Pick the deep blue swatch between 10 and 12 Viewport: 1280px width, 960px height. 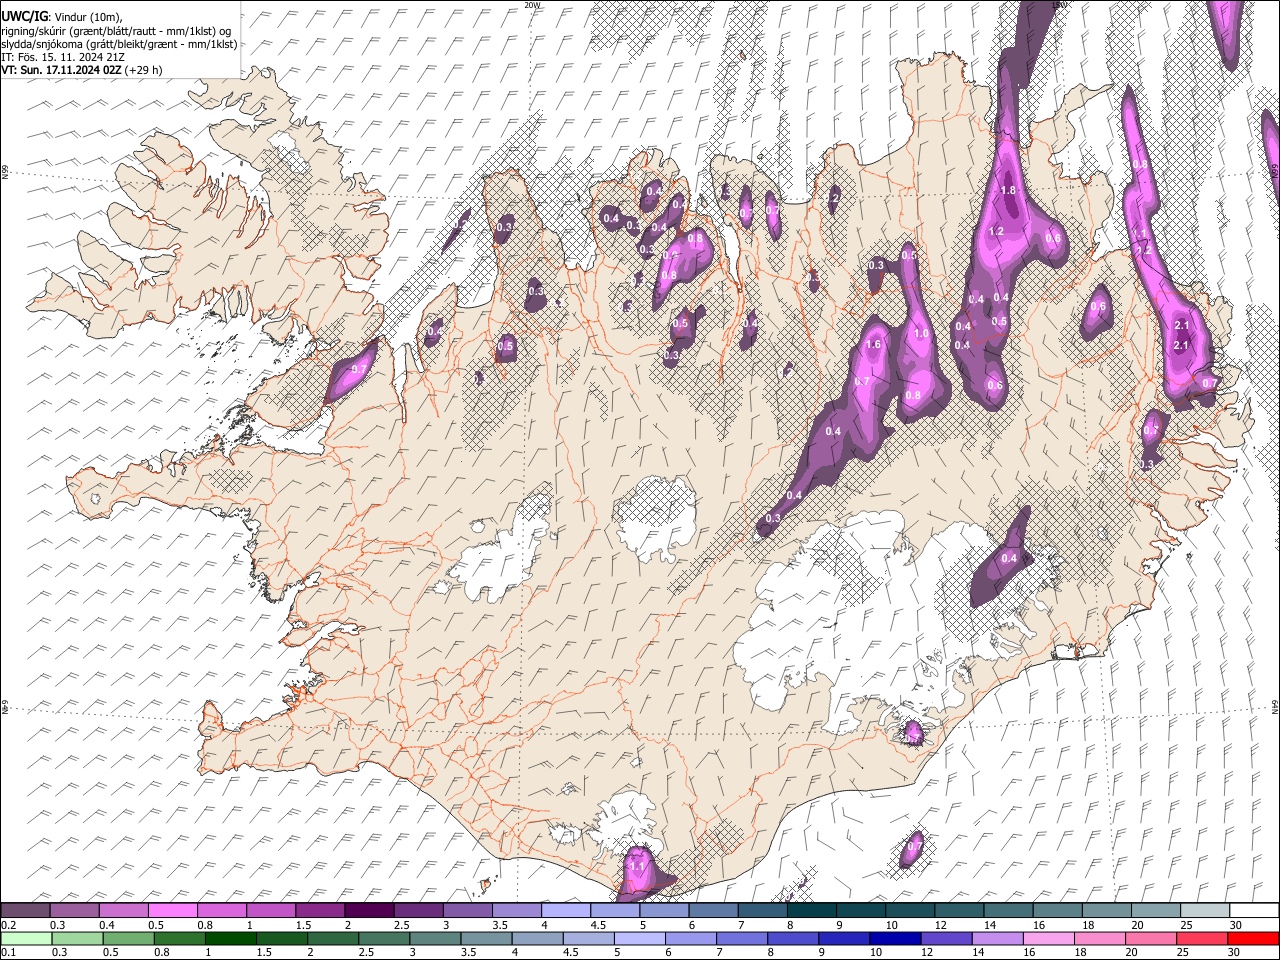point(895,938)
